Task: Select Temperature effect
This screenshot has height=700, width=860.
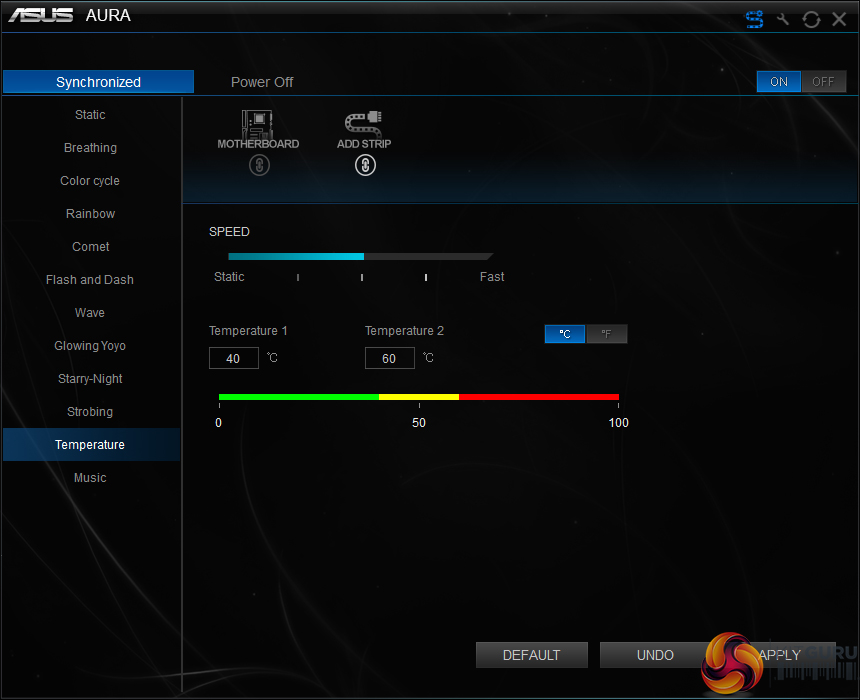Action: 90,444
